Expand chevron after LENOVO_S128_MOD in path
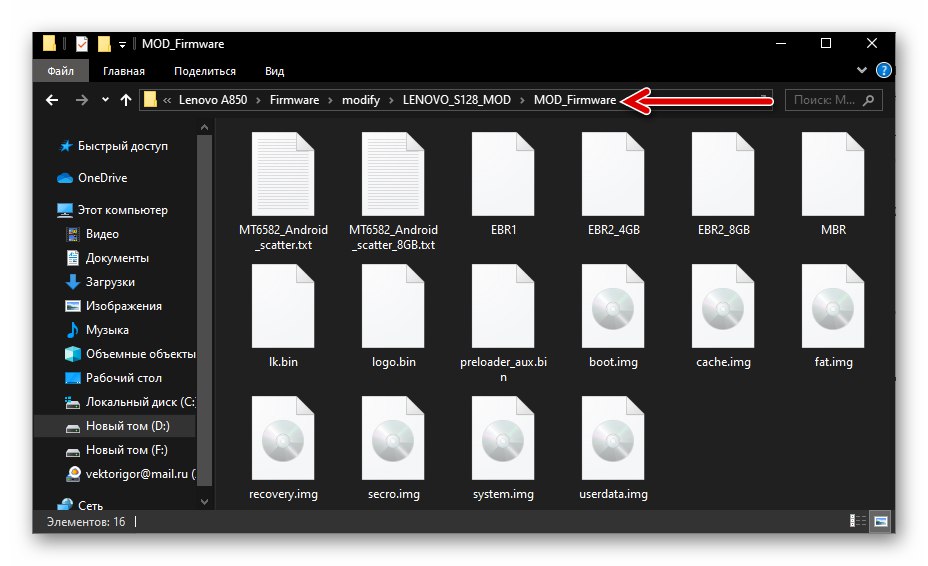 pos(522,100)
